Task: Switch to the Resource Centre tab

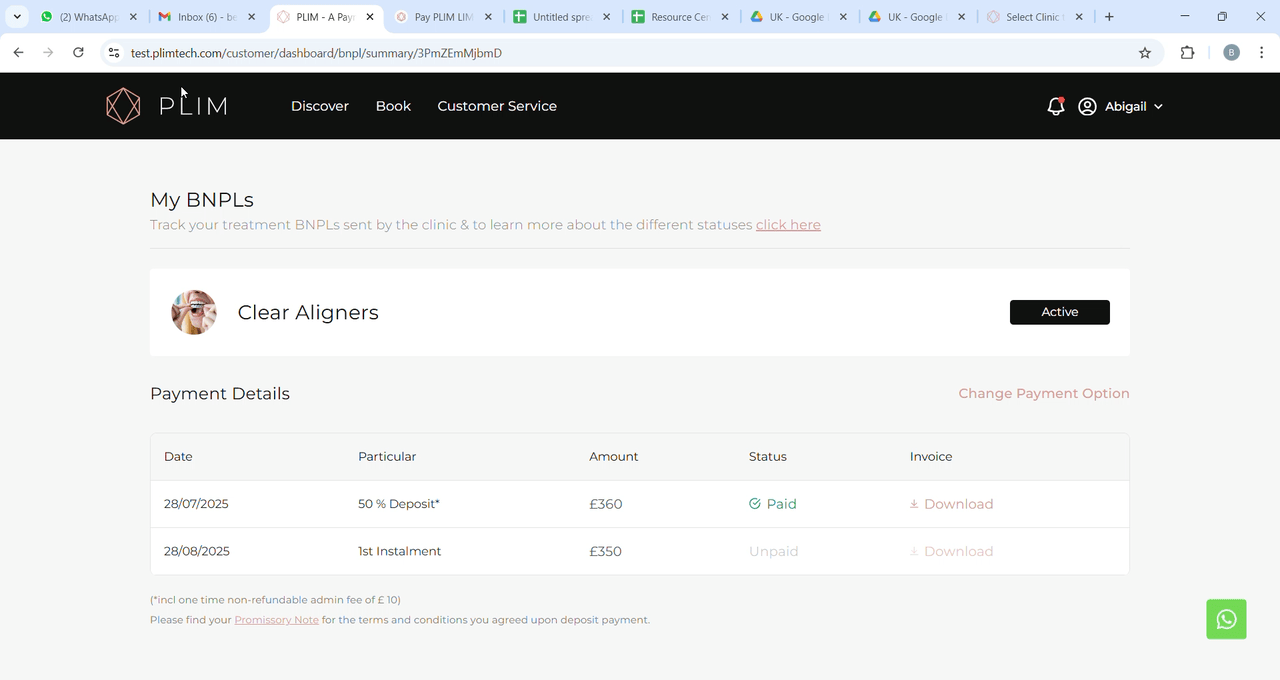Action: (680, 17)
